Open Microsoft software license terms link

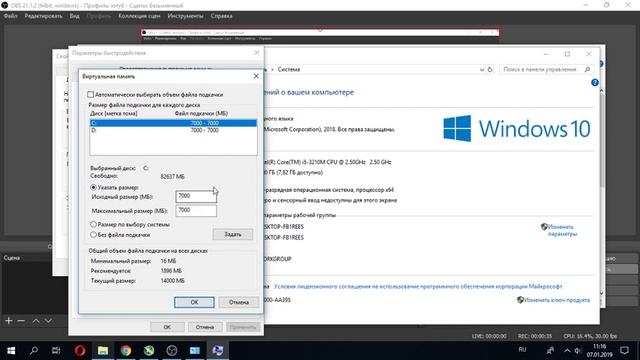coord(418,287)
